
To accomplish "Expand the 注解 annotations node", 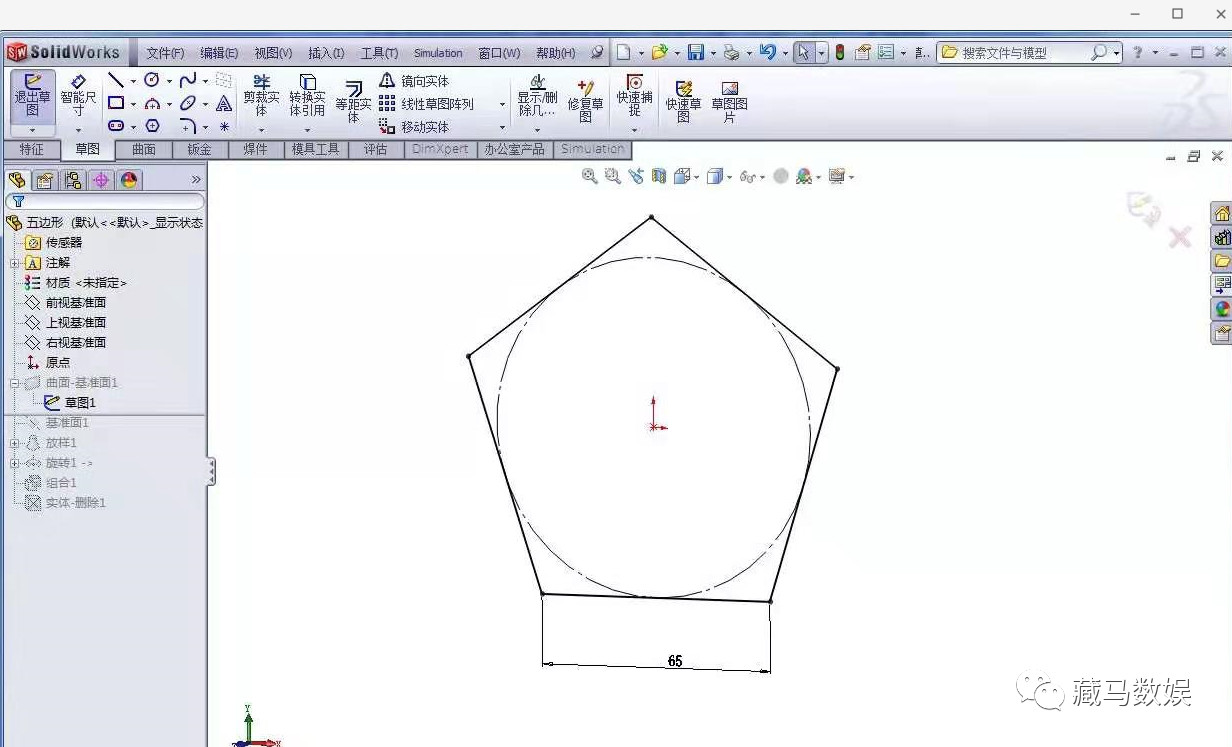I will click(x=15, y=262).
